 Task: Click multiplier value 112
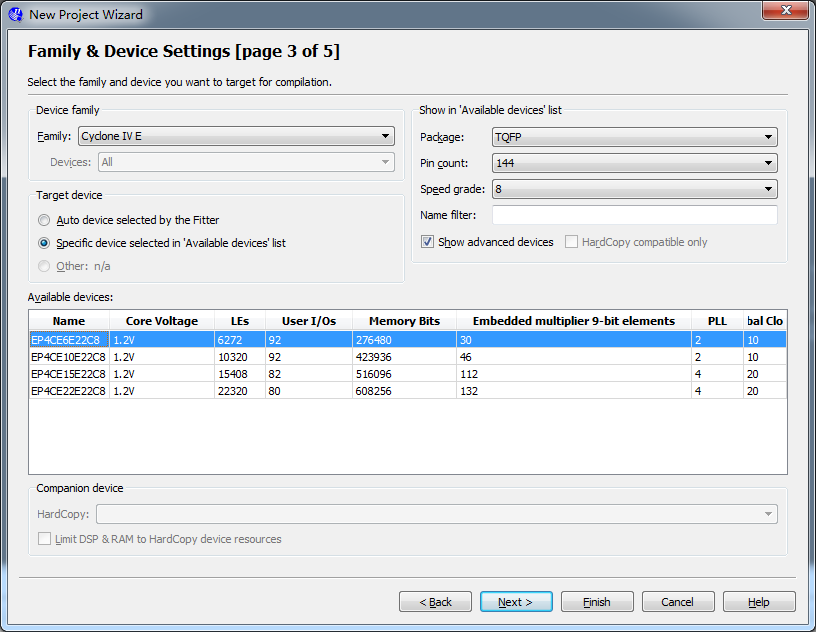469,374
